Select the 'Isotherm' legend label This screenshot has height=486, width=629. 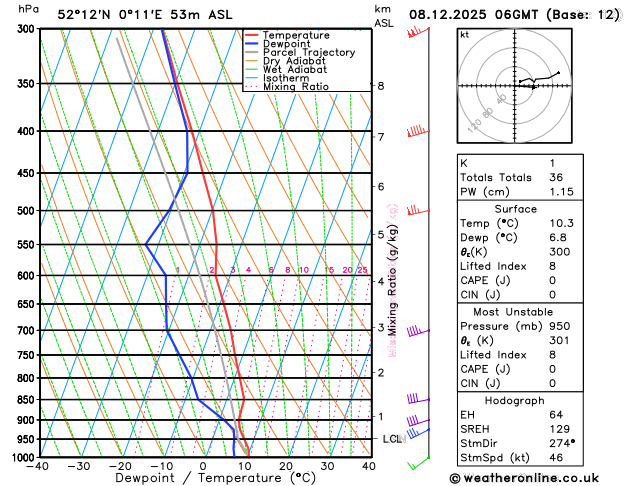(286, 78)
